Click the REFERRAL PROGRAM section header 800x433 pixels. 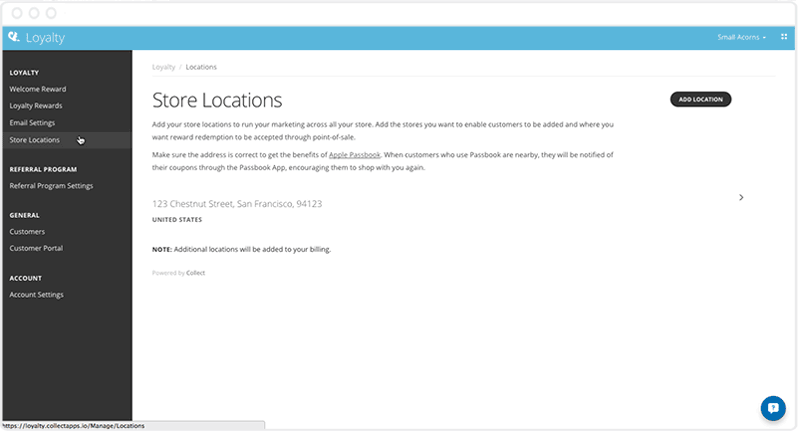[x=43, y=169]
